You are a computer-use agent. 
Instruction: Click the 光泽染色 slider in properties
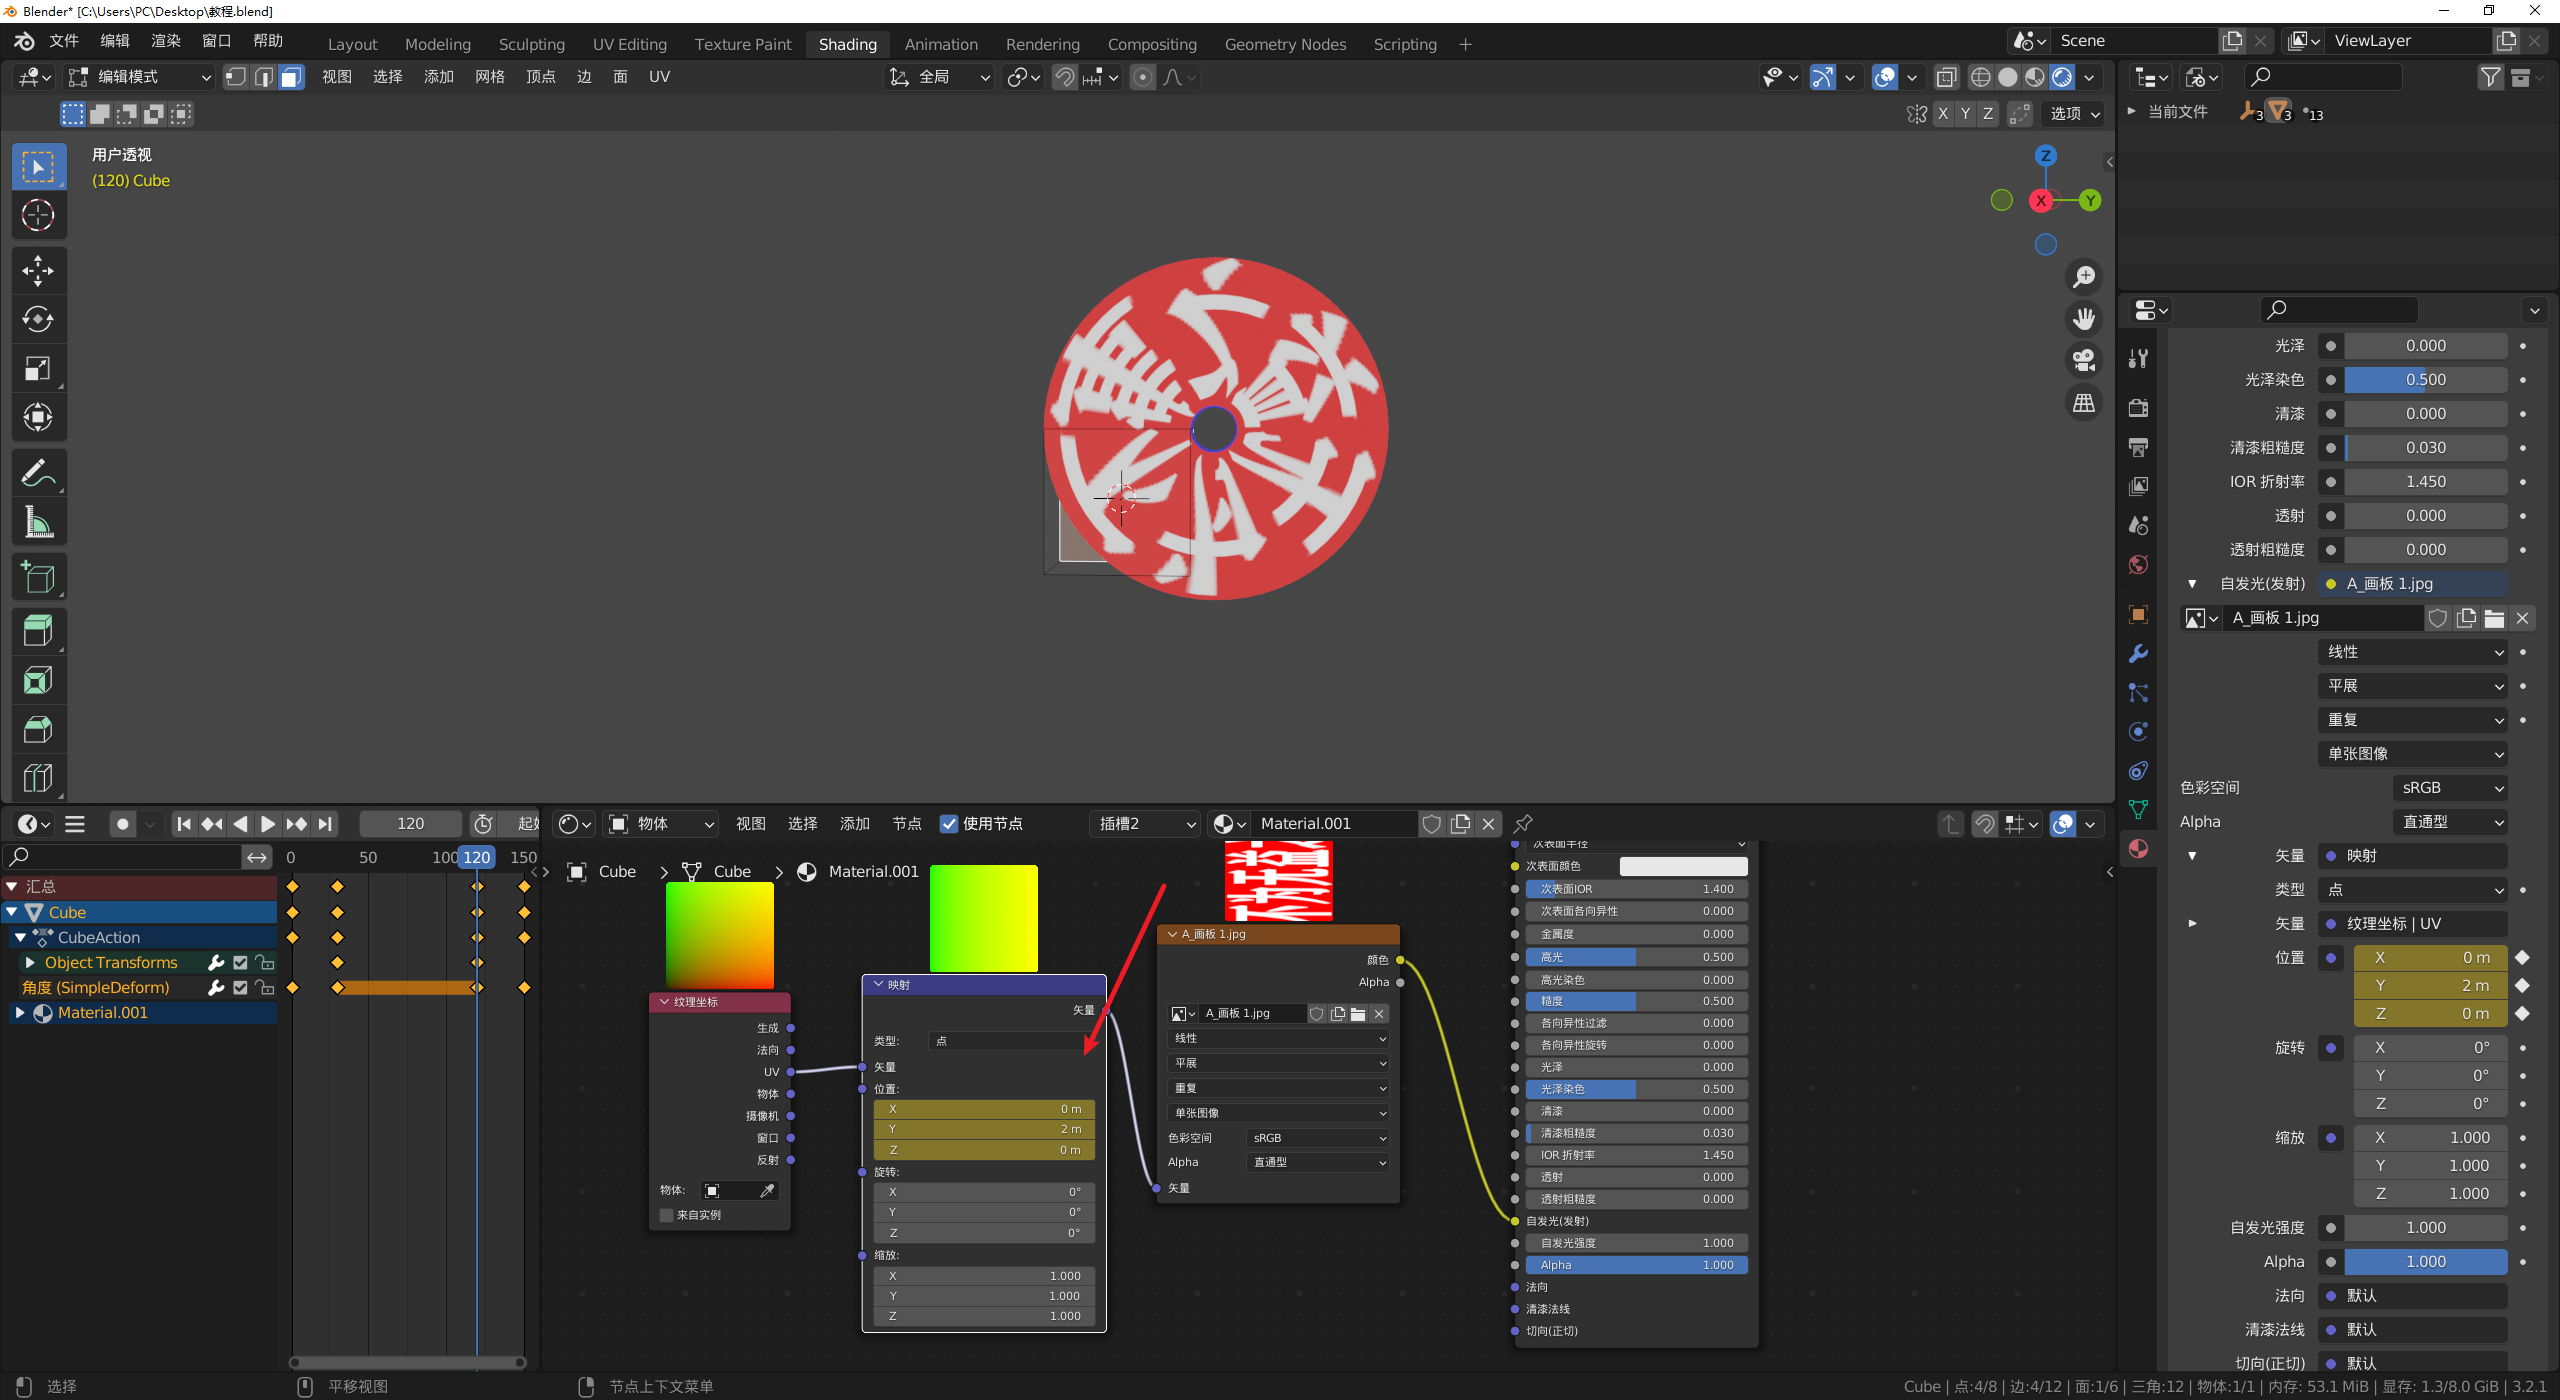point(2425,380)
